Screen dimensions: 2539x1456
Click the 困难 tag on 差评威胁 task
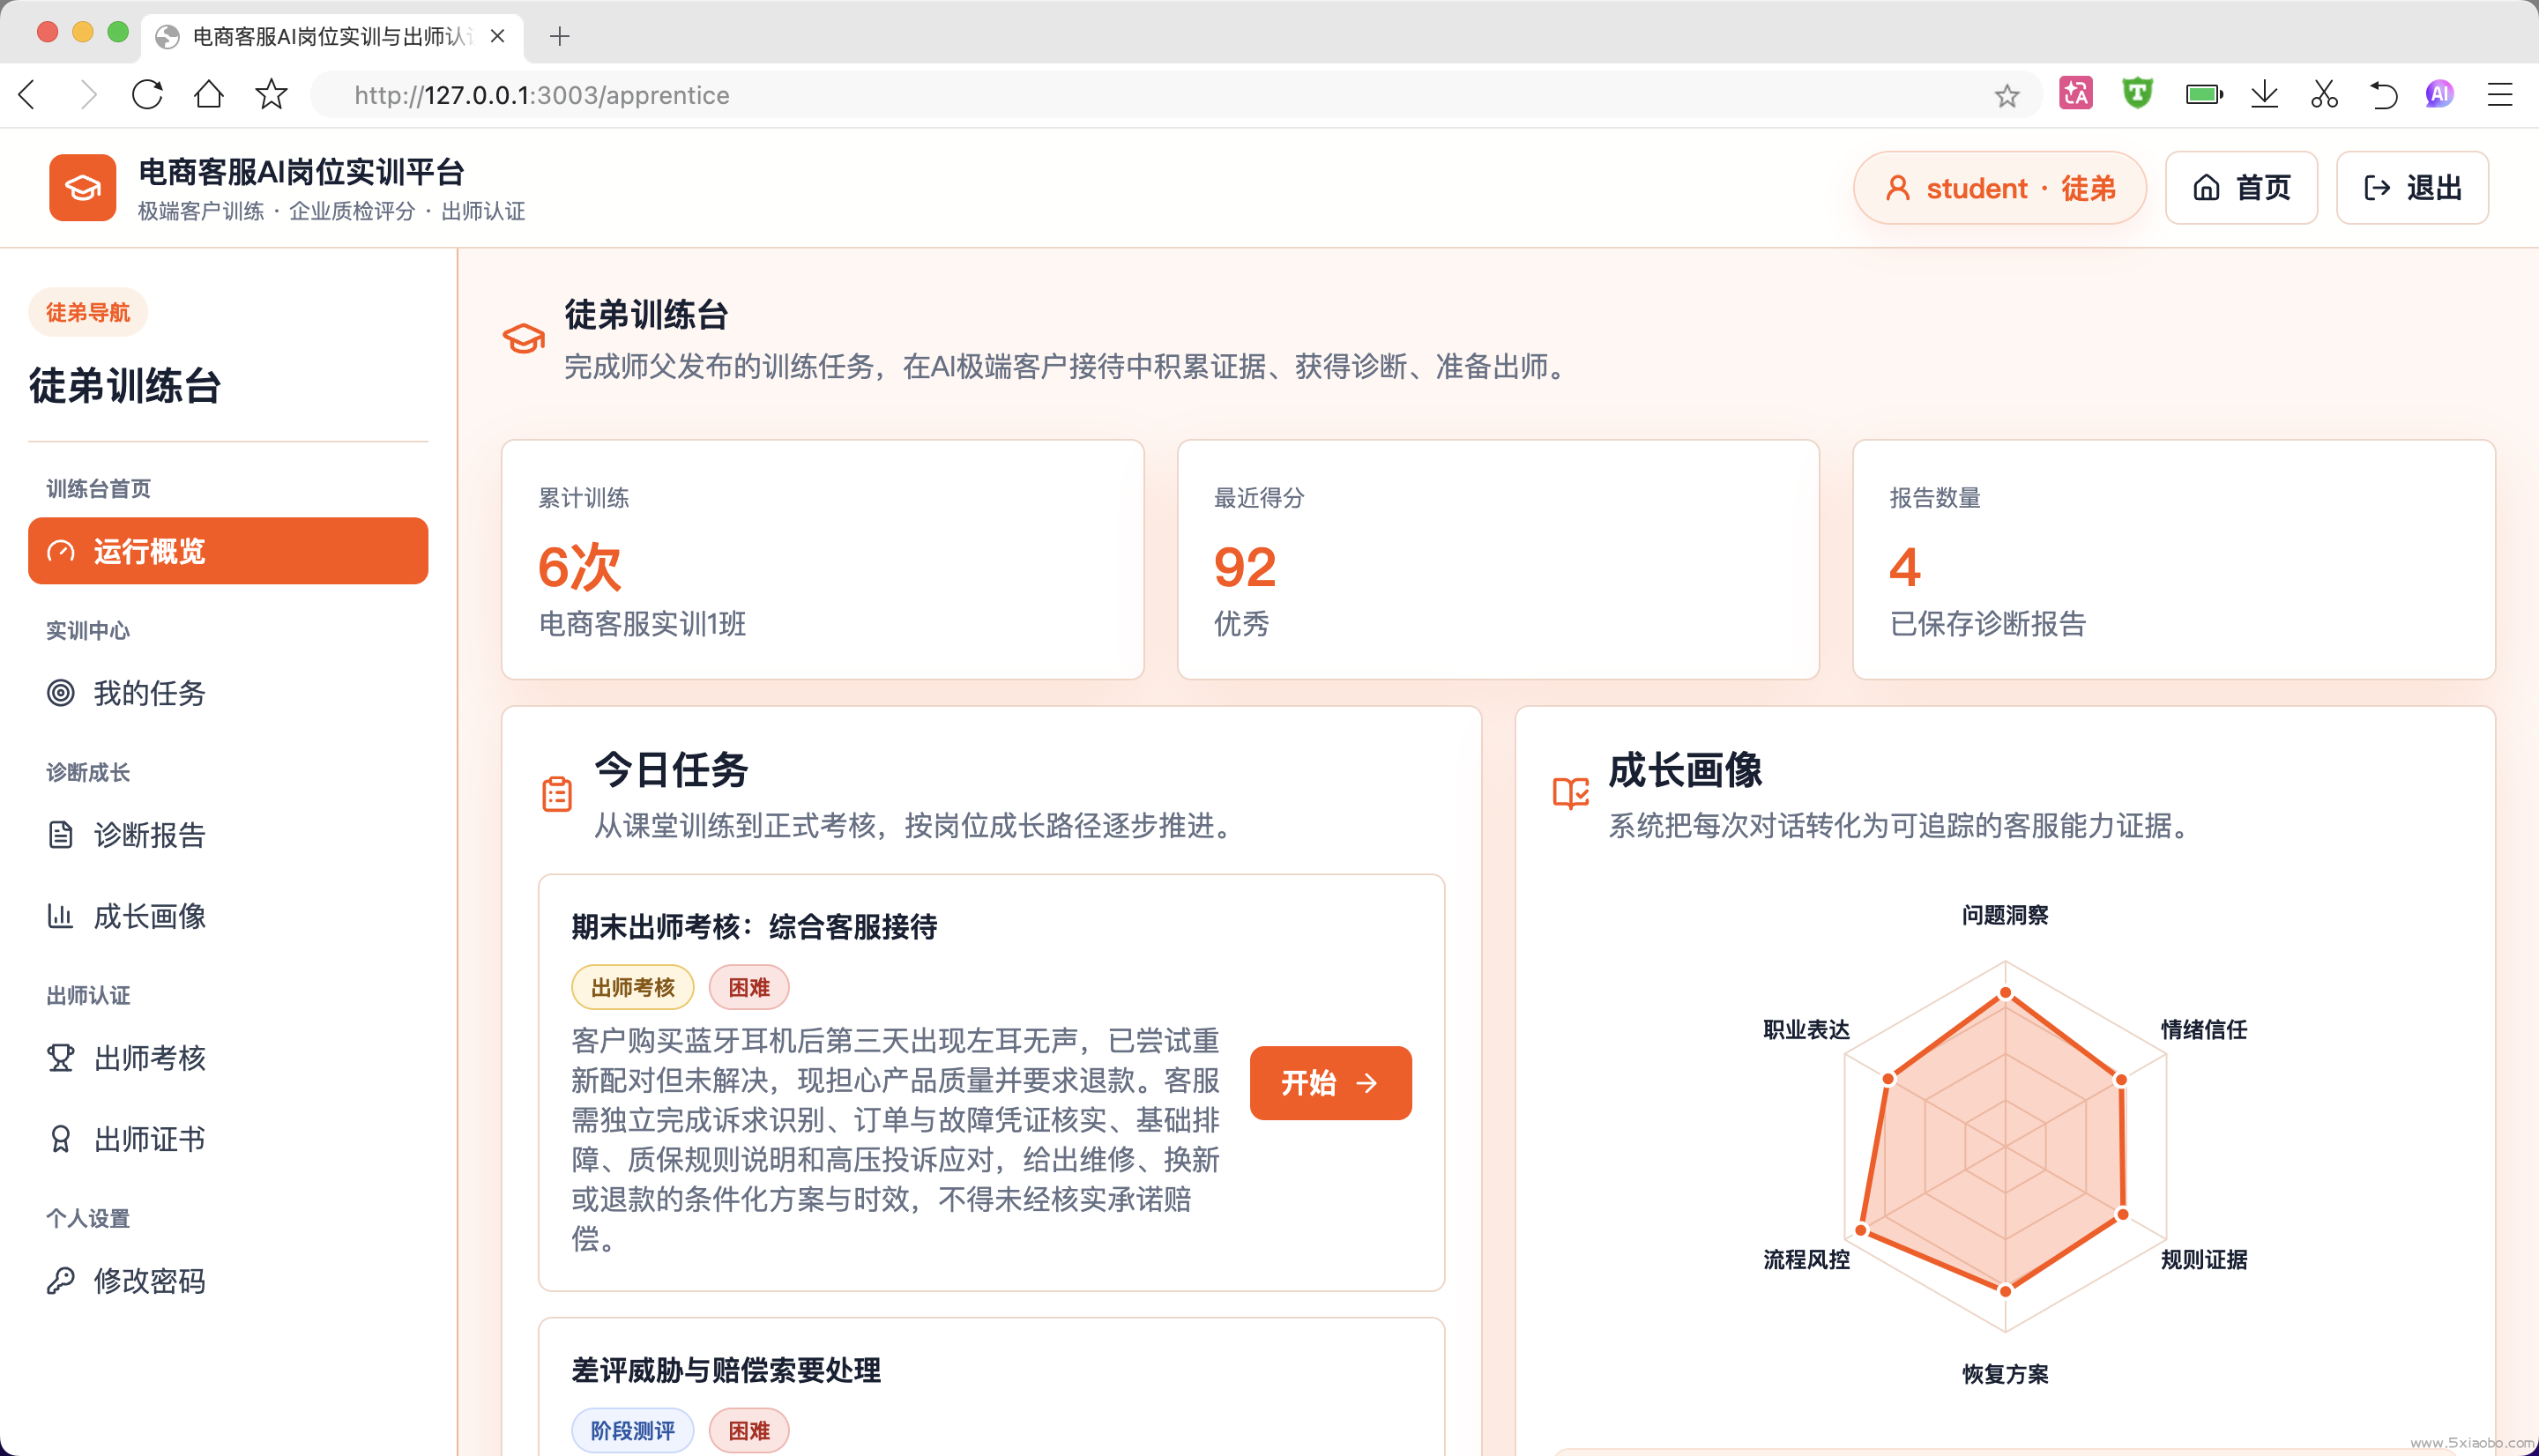749,1431
